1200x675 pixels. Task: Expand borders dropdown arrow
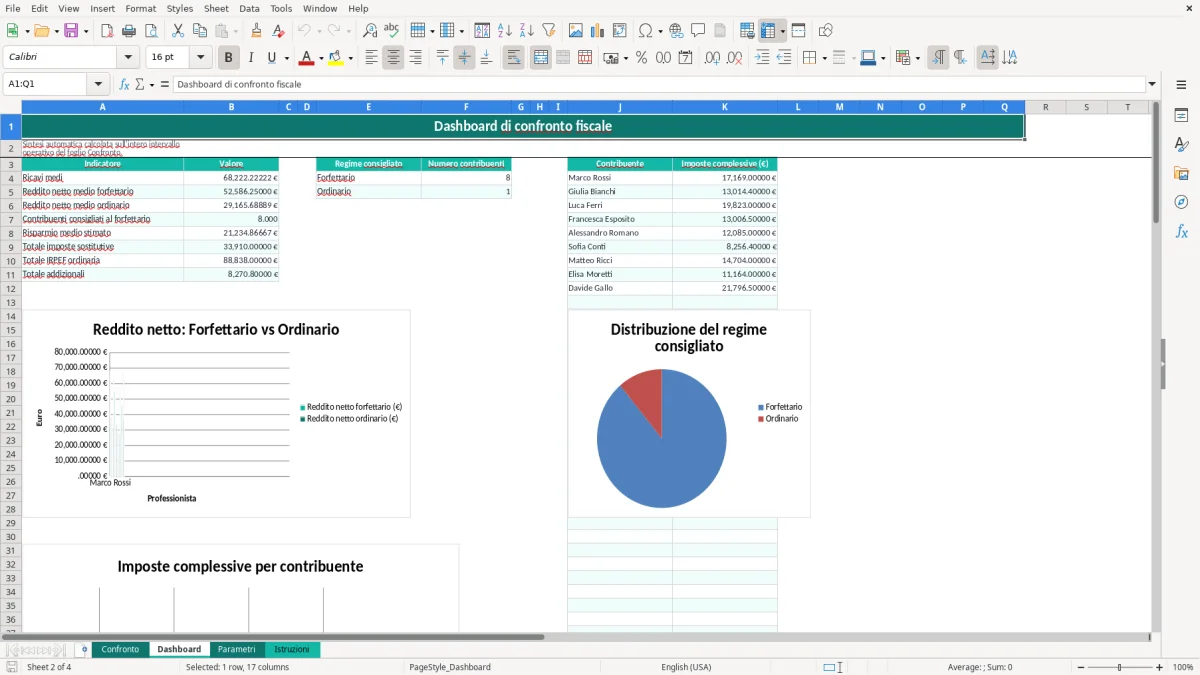[x=823, y=58]
